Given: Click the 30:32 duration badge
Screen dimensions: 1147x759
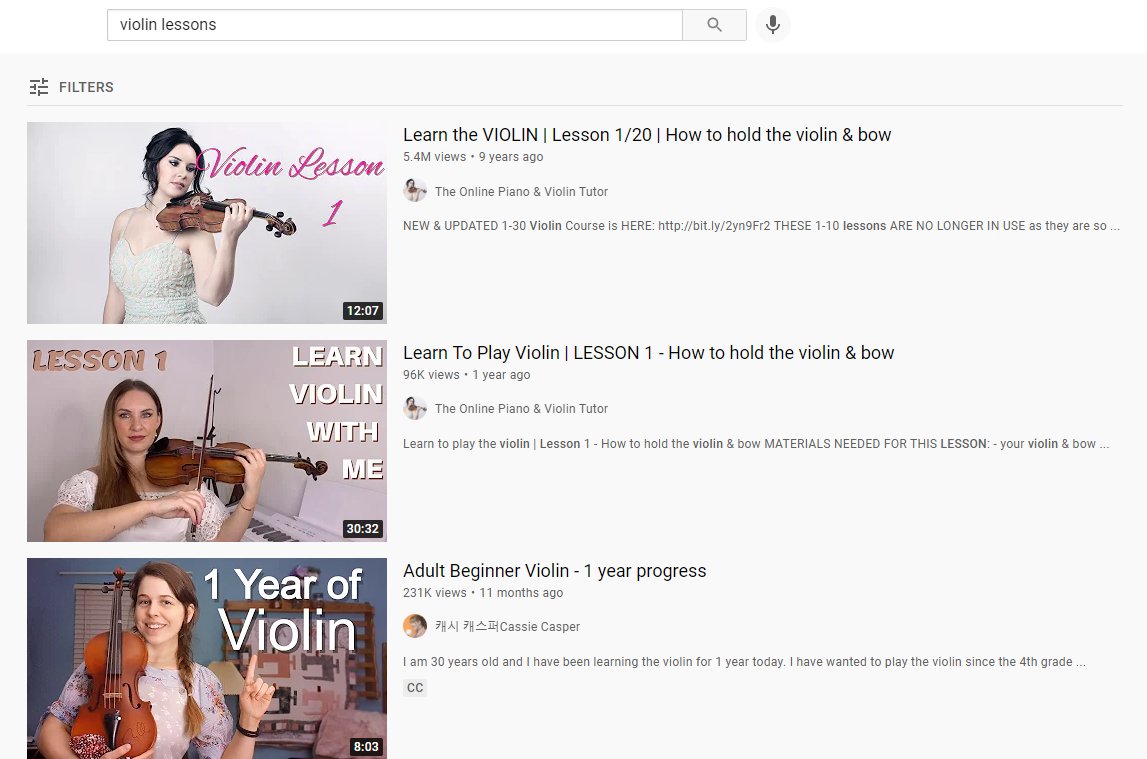Looking at the screenshot, I should click(362, 529).
